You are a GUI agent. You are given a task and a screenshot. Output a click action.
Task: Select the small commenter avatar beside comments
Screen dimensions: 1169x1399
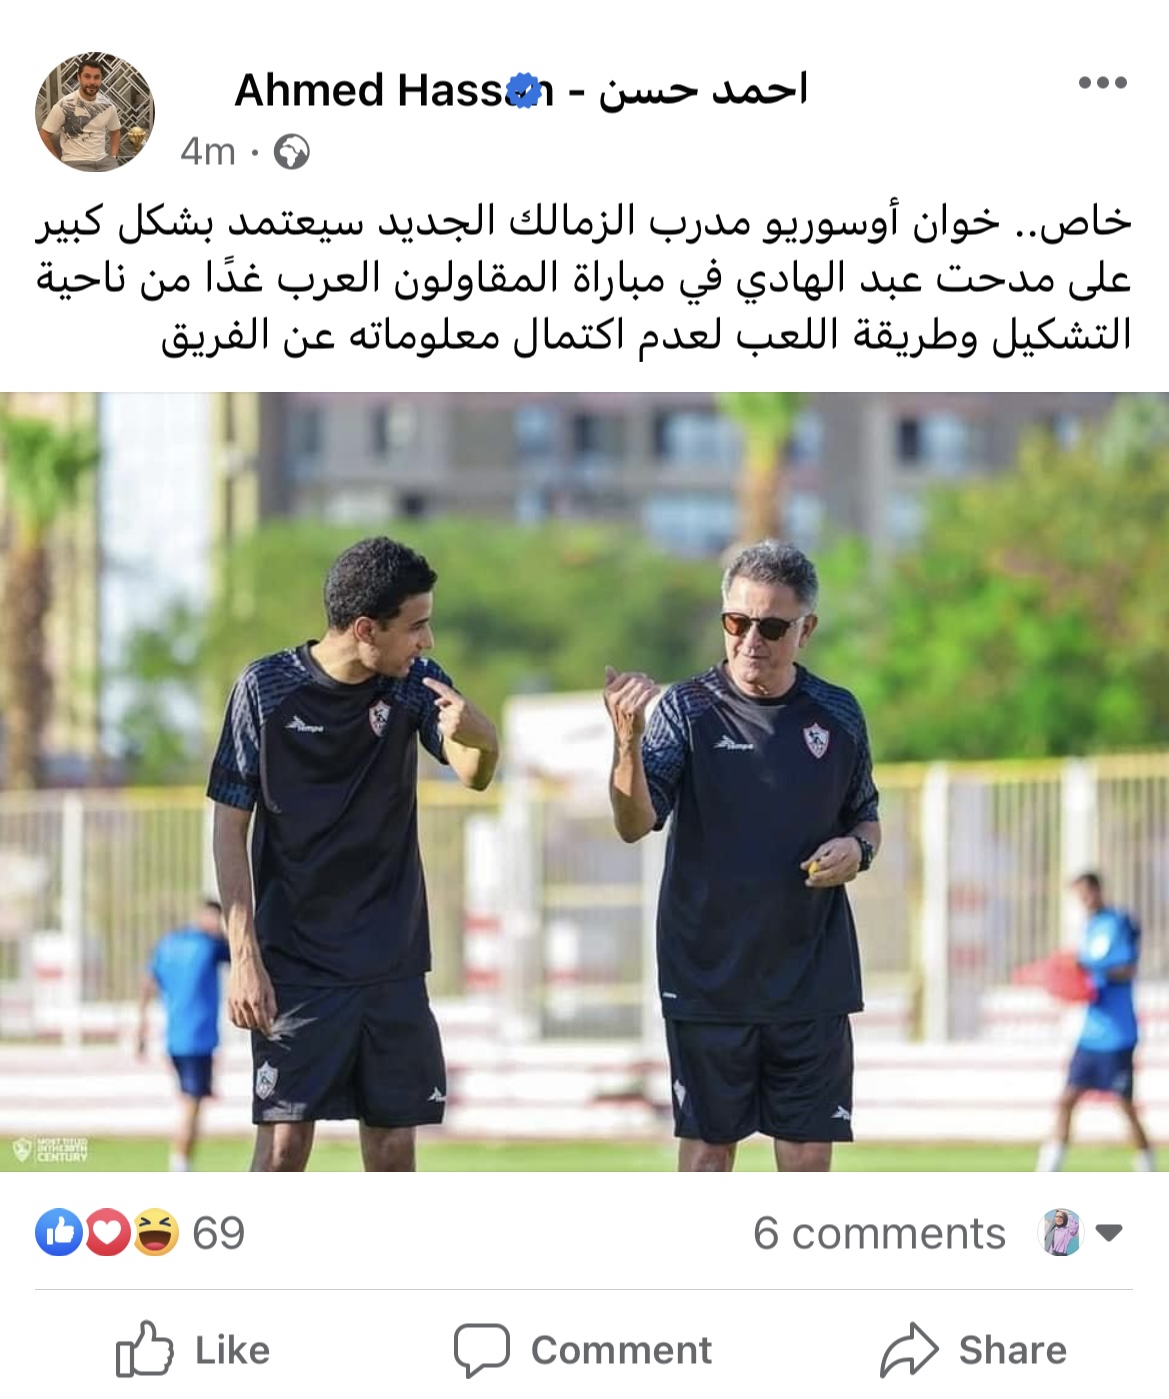coord(1060,1232)
